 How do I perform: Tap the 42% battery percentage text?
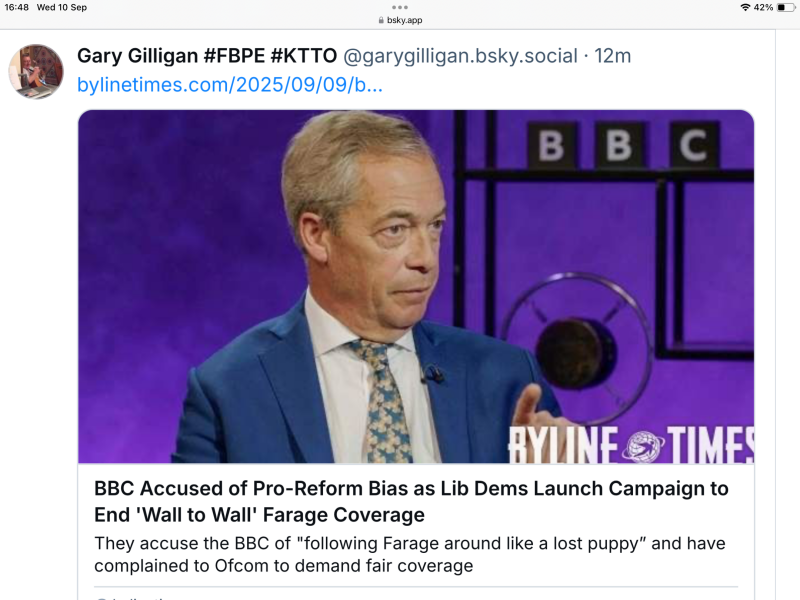763,8
